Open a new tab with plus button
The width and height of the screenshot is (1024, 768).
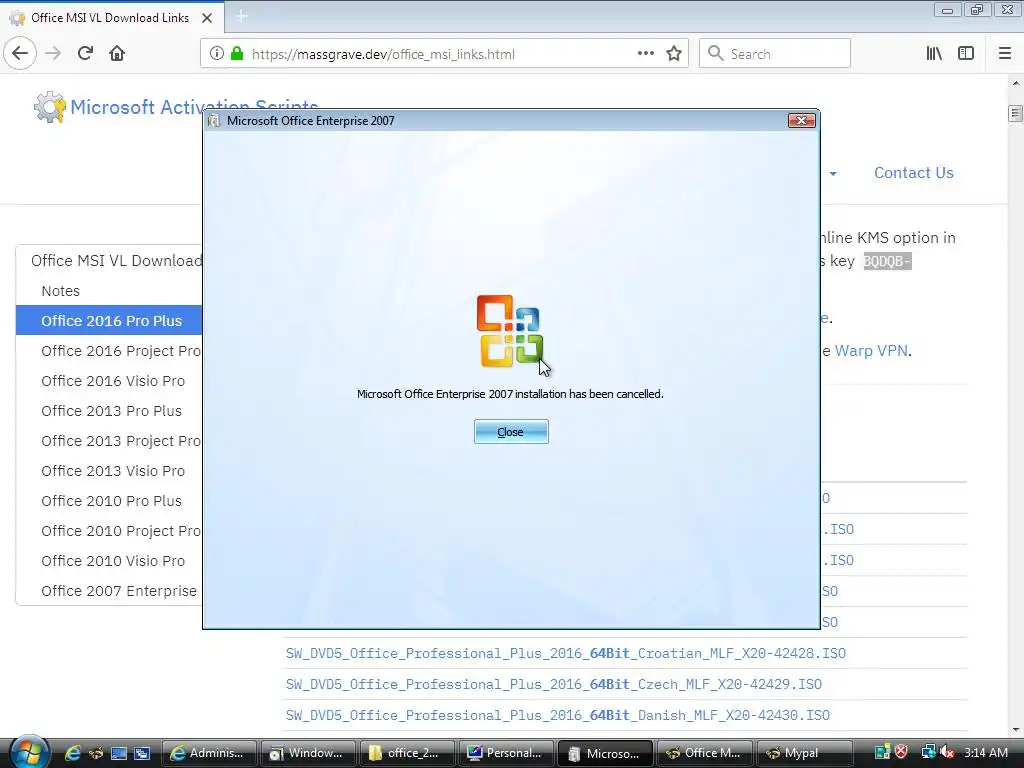tap(241, 17)
